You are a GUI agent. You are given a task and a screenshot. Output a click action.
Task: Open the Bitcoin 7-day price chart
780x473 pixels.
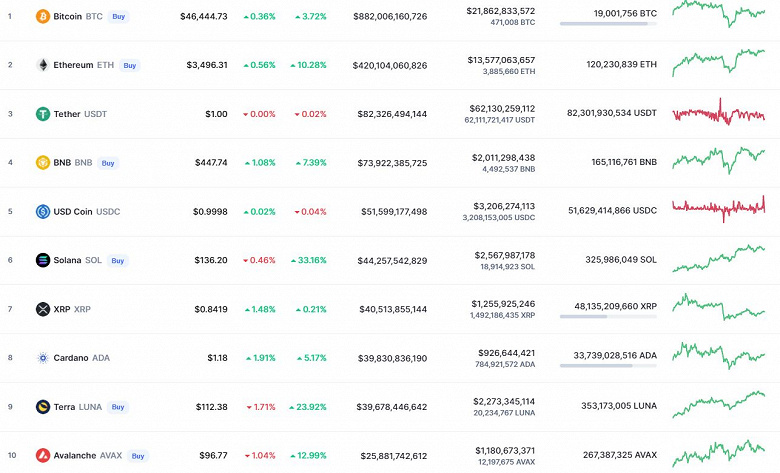(x=720, y=13)
